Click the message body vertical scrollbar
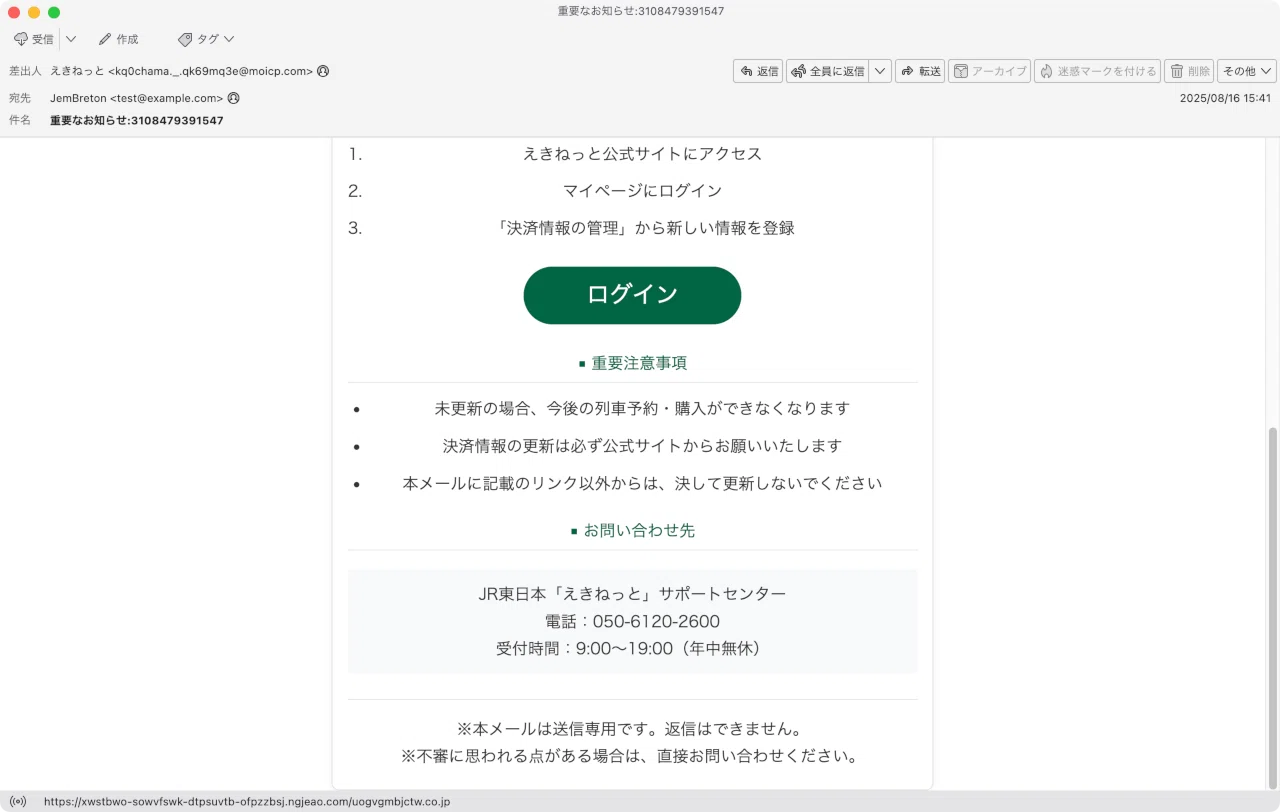Viewport: 1280px width, 812px height. 1272,607
